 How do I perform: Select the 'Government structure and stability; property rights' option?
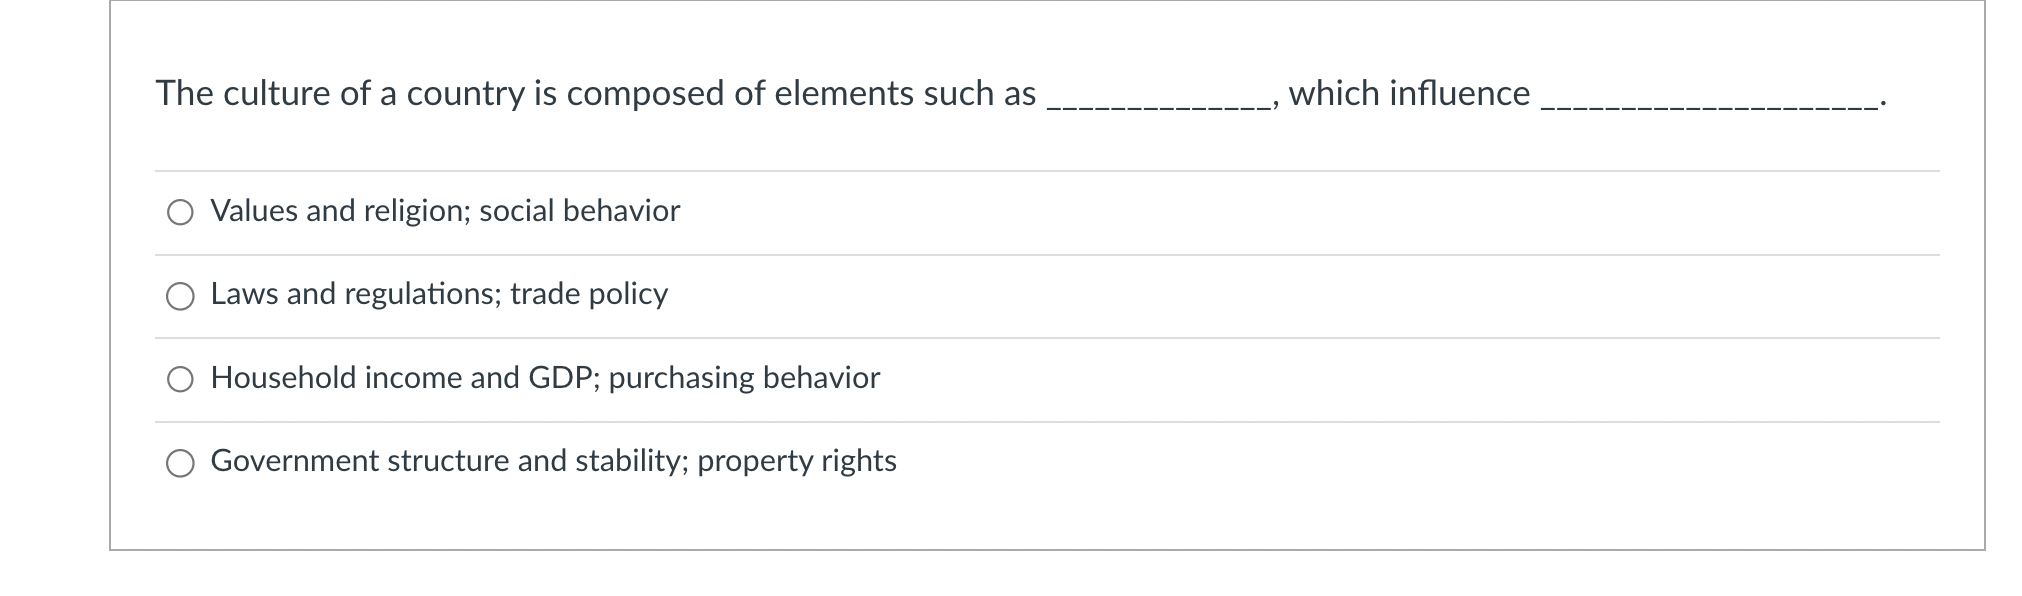tap(180, 462)
